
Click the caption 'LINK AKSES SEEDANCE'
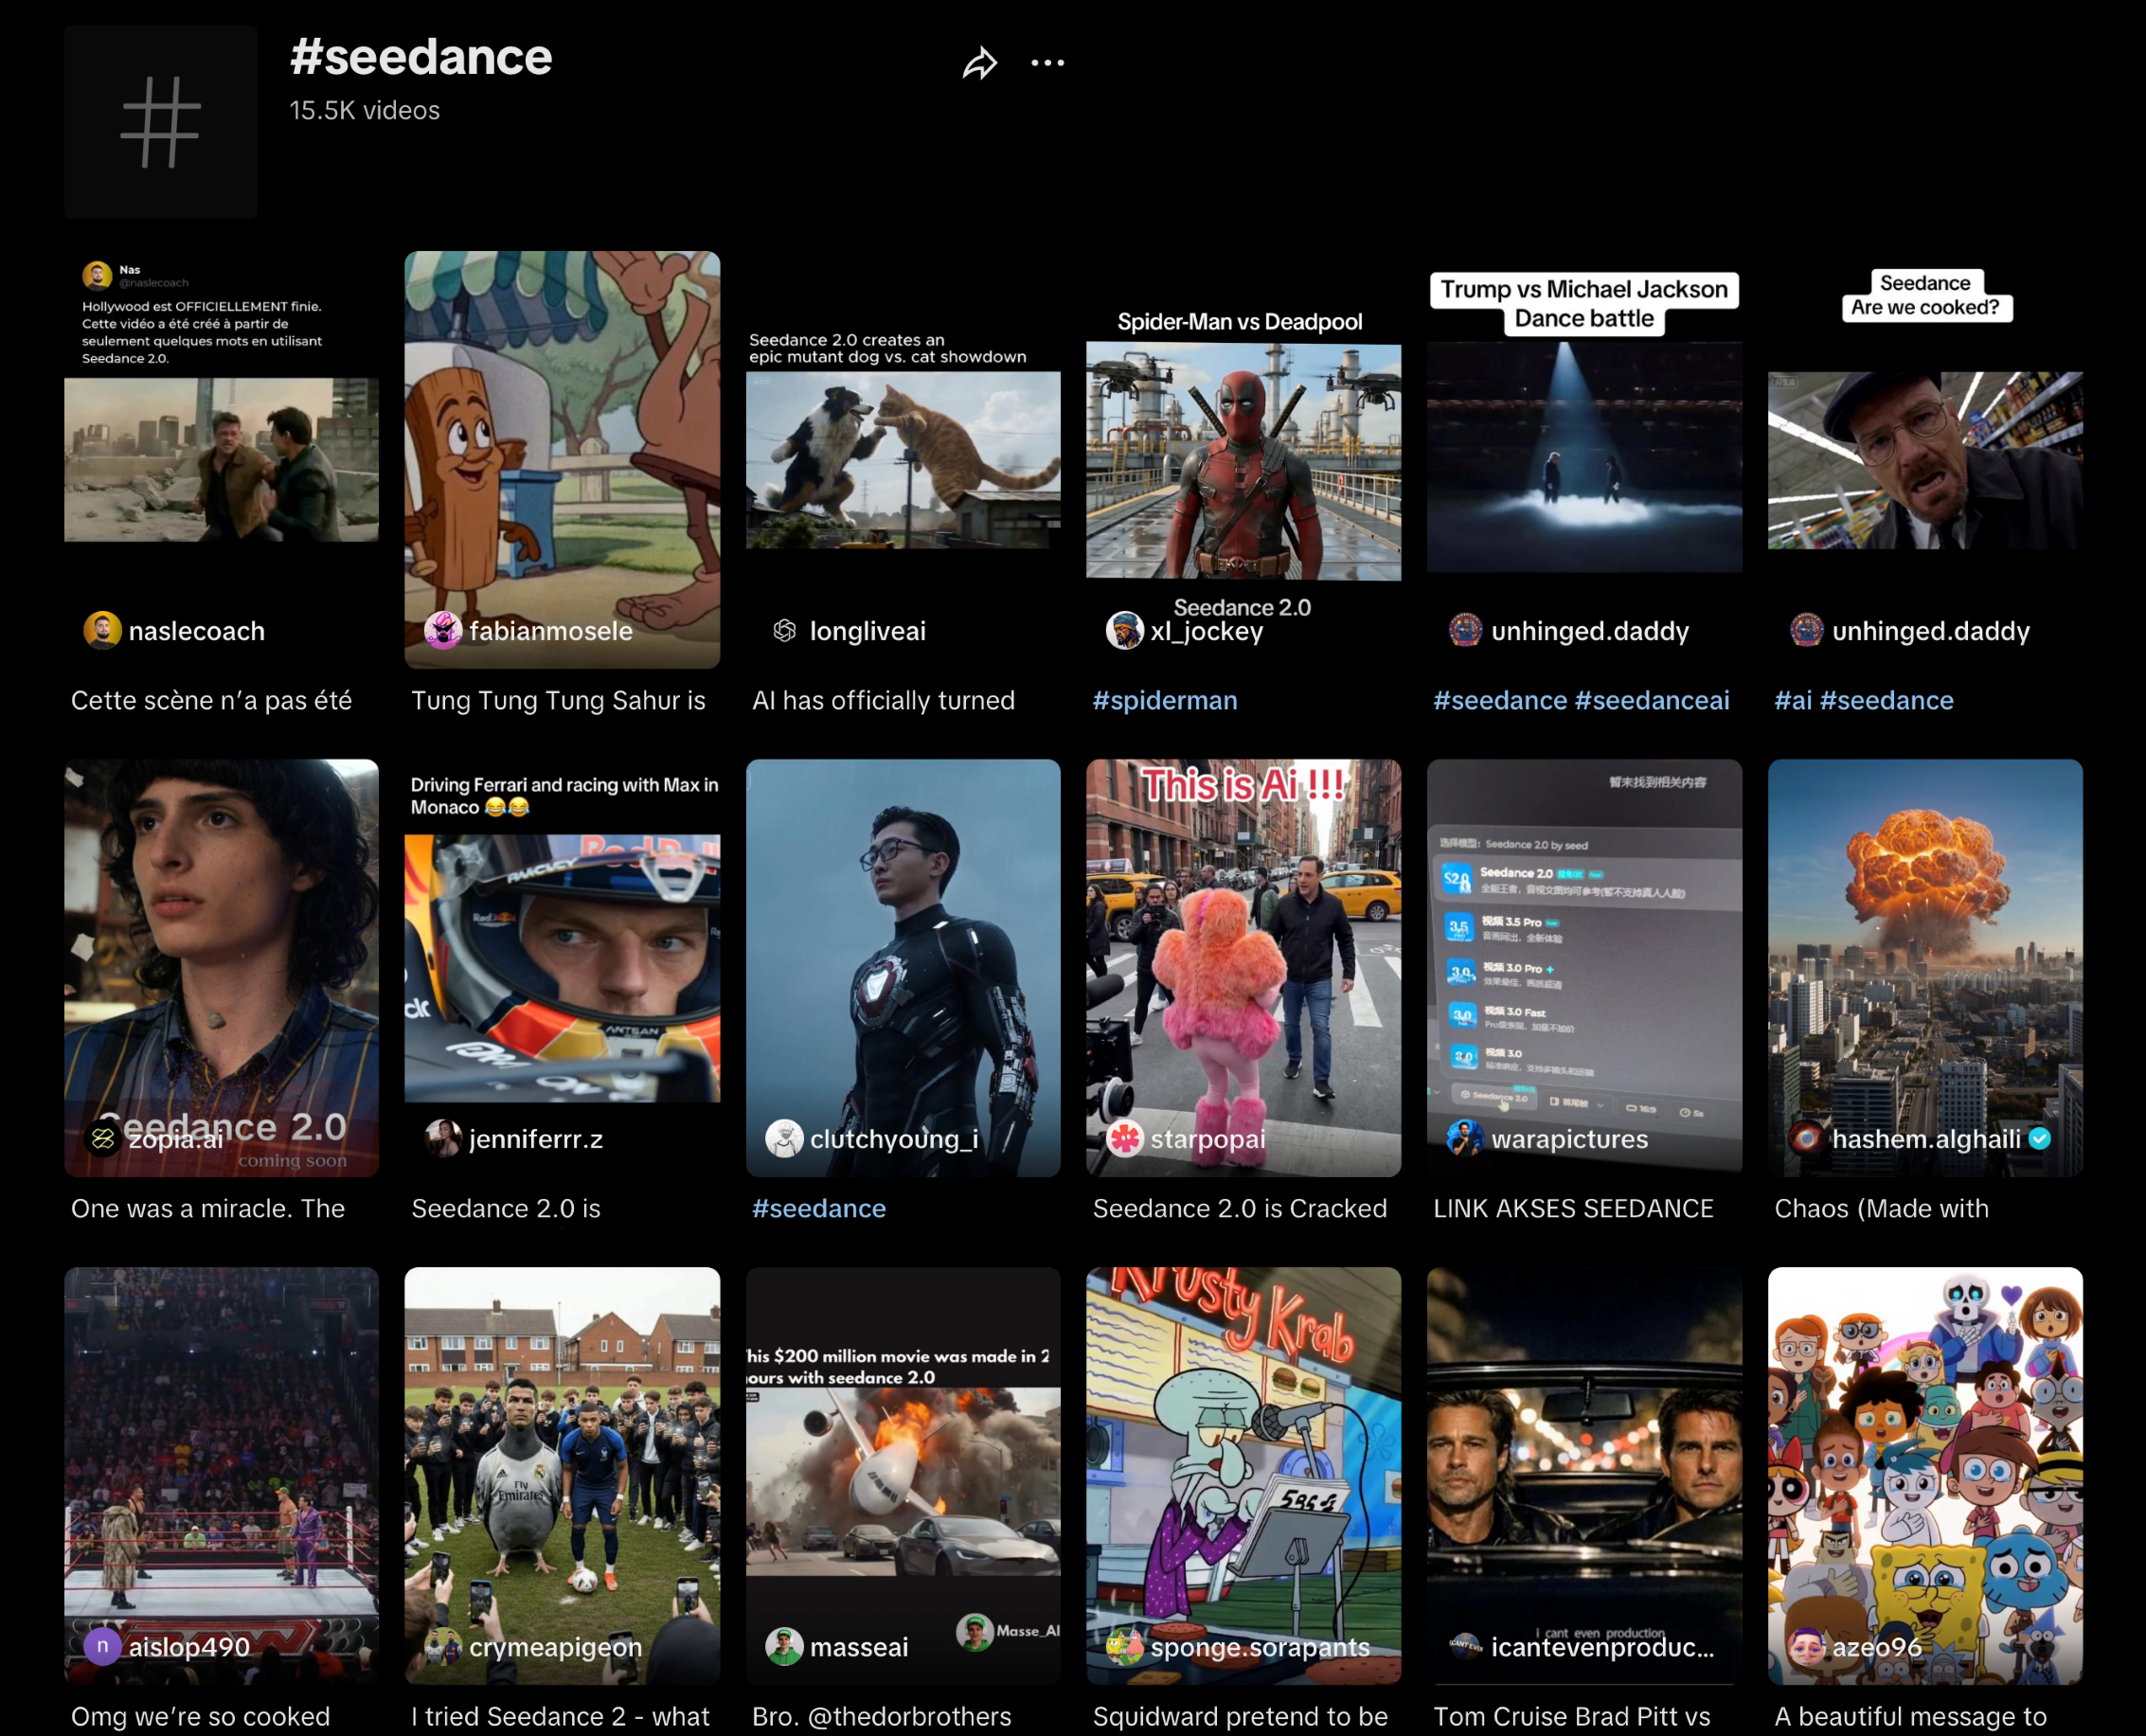point(1574,1209)
